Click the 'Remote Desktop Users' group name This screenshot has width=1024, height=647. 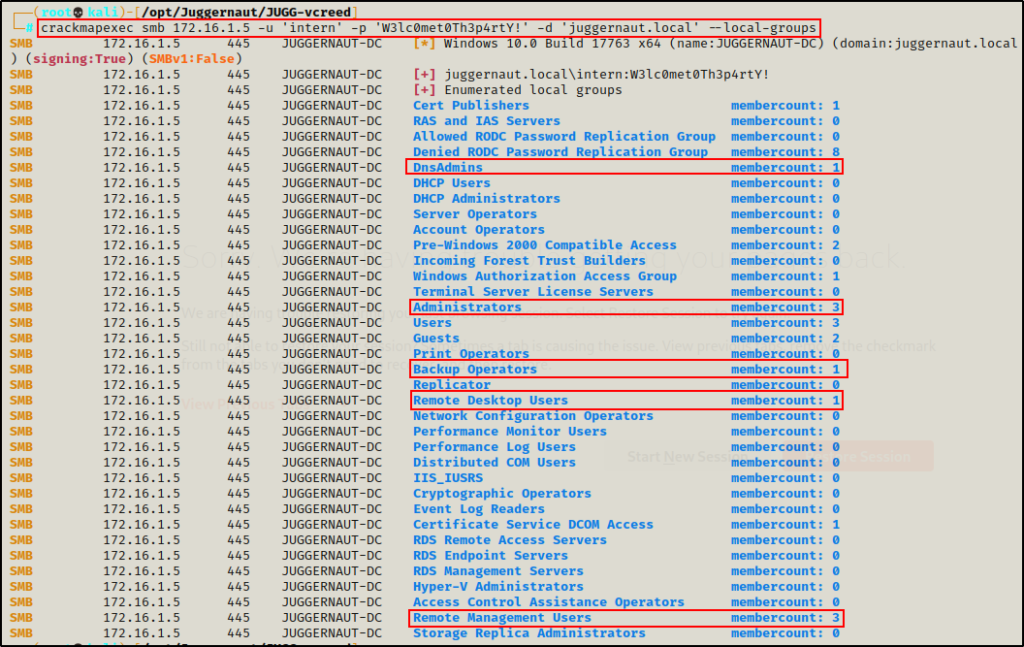coord(490,401)
